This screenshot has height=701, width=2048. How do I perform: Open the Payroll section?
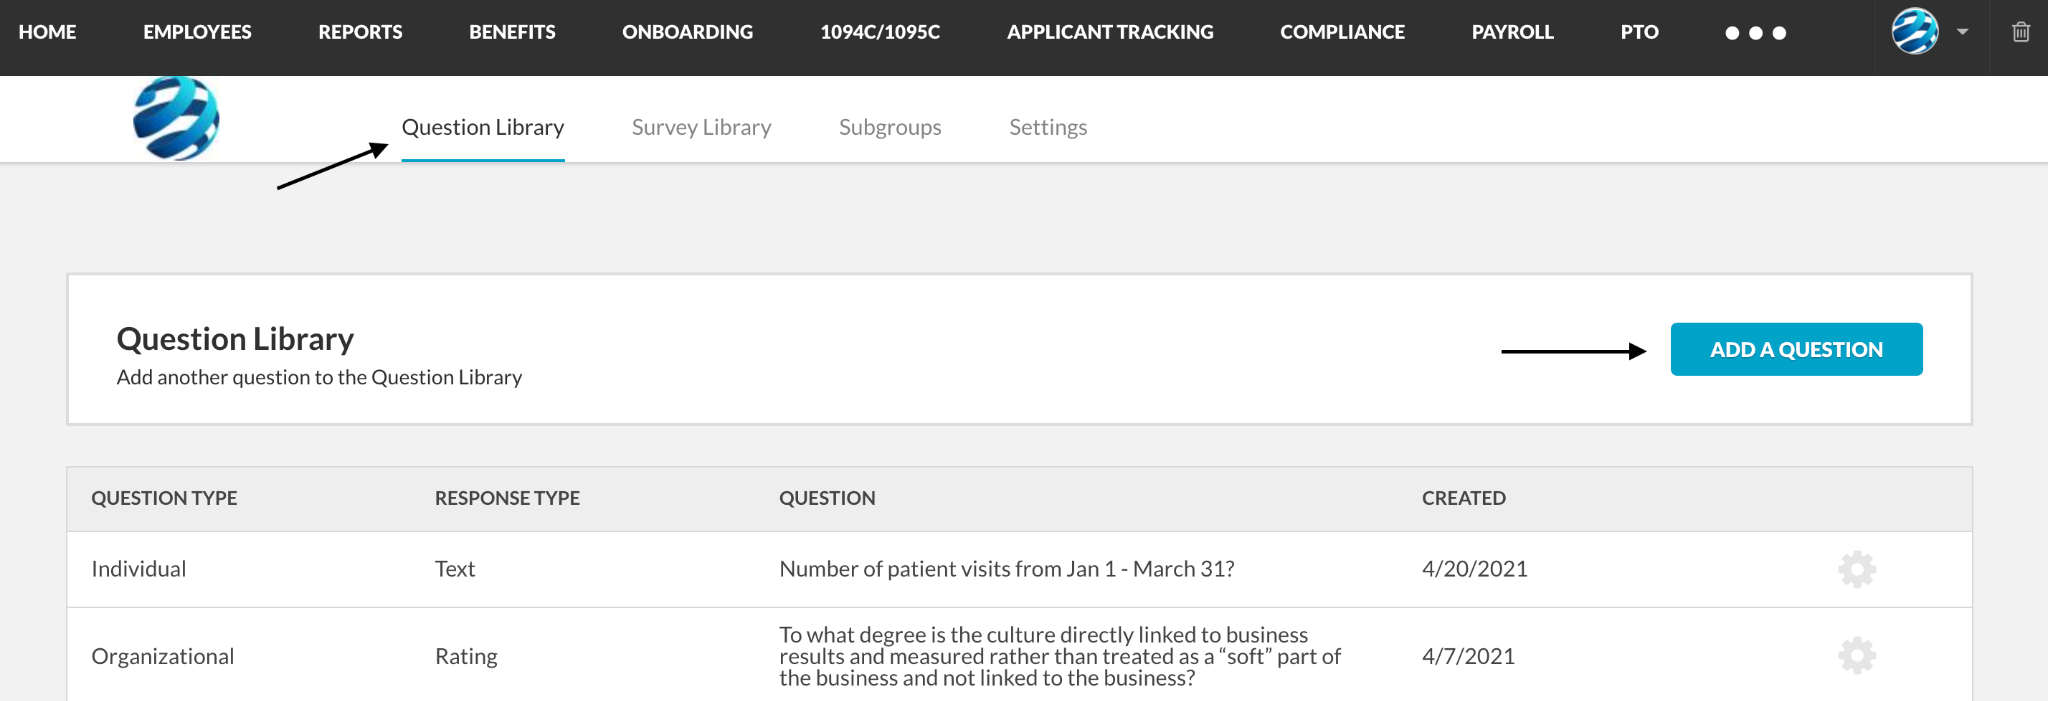tap(1512, 32)
